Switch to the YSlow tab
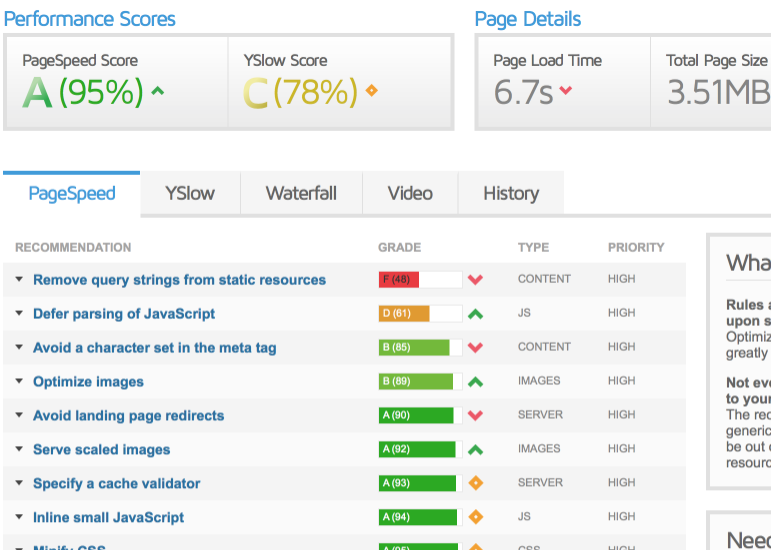Screen dimensions: 771x550 pos(190,193)
